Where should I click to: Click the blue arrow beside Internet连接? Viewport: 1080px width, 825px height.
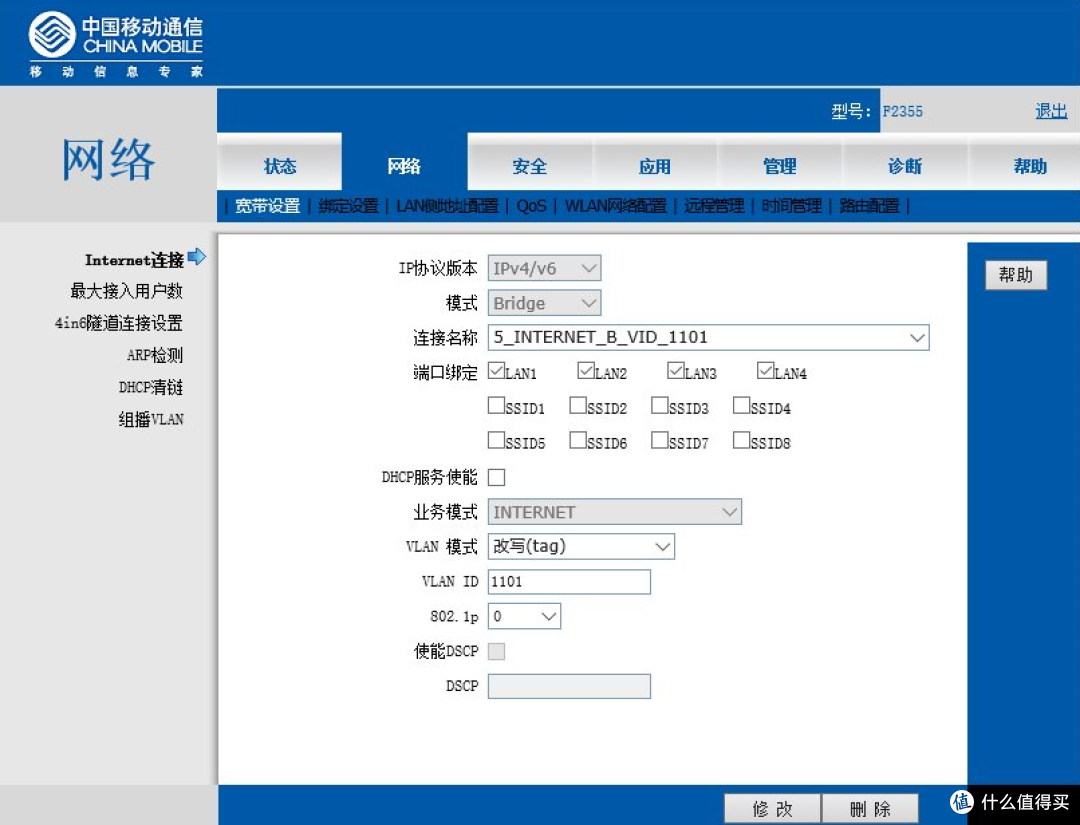[197, 258]
